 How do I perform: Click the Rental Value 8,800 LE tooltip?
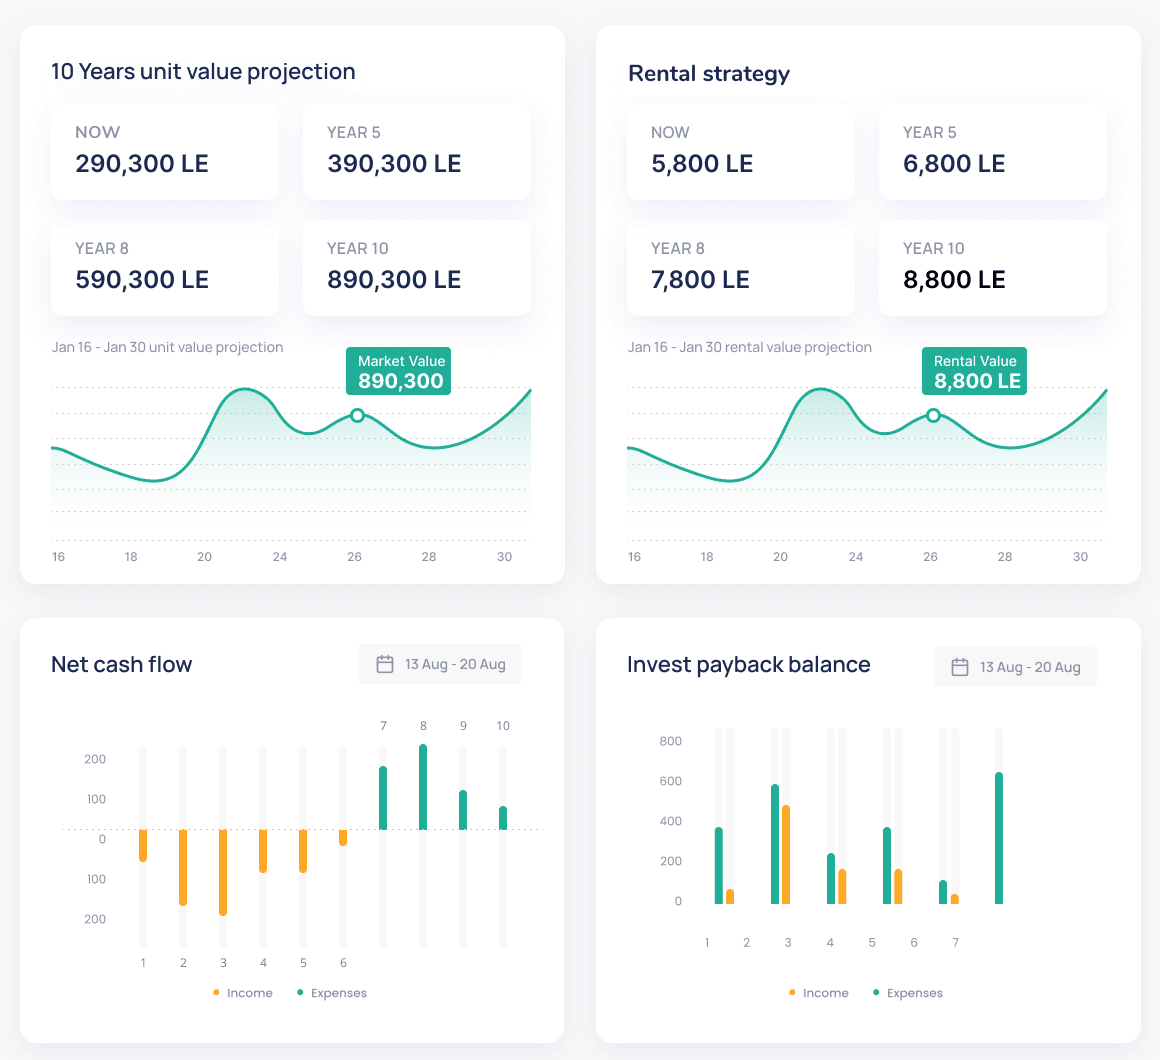tap(974, 371)
